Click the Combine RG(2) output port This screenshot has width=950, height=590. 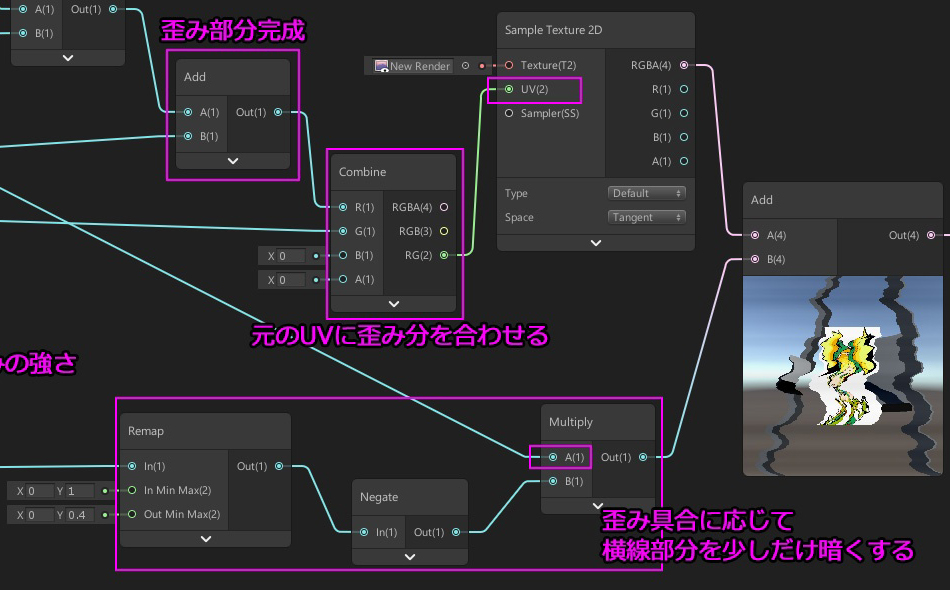coord(444,256)
